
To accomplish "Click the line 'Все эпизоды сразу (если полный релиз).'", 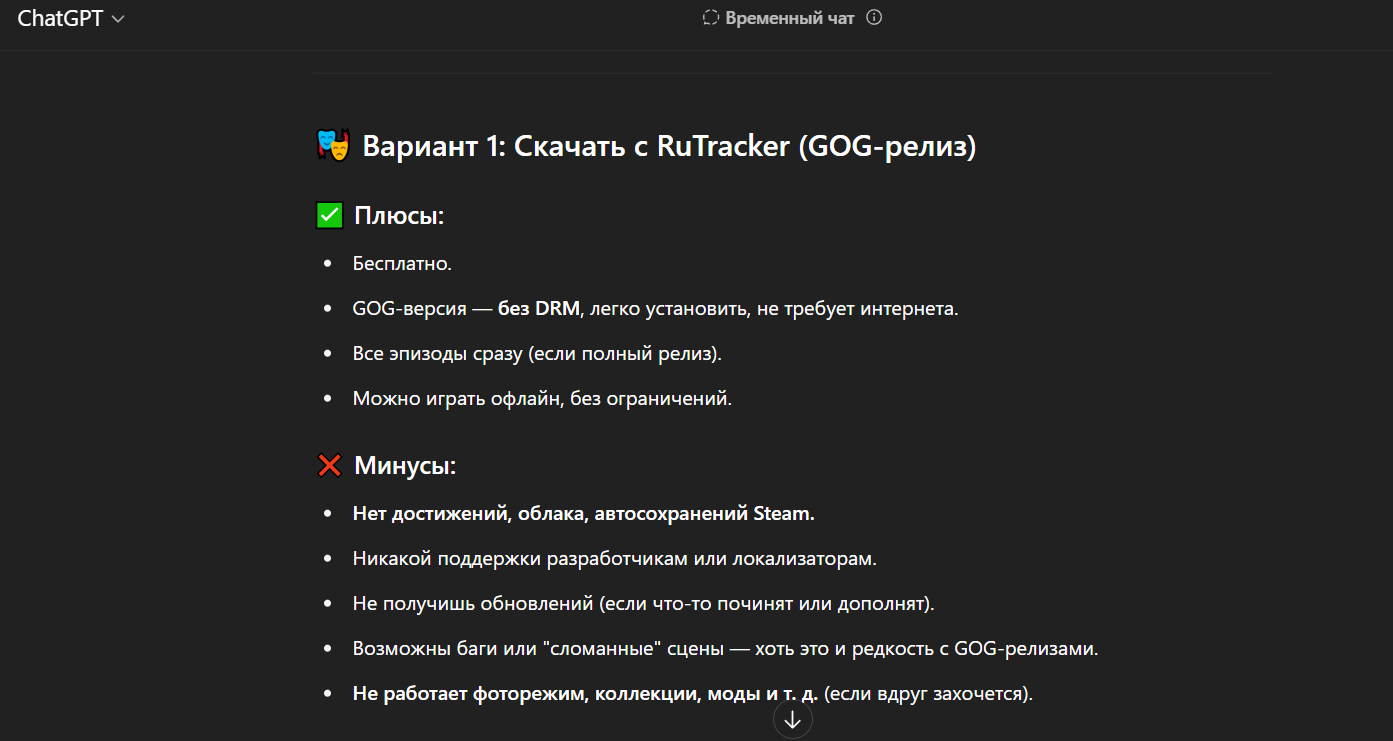I will point(537,354).
